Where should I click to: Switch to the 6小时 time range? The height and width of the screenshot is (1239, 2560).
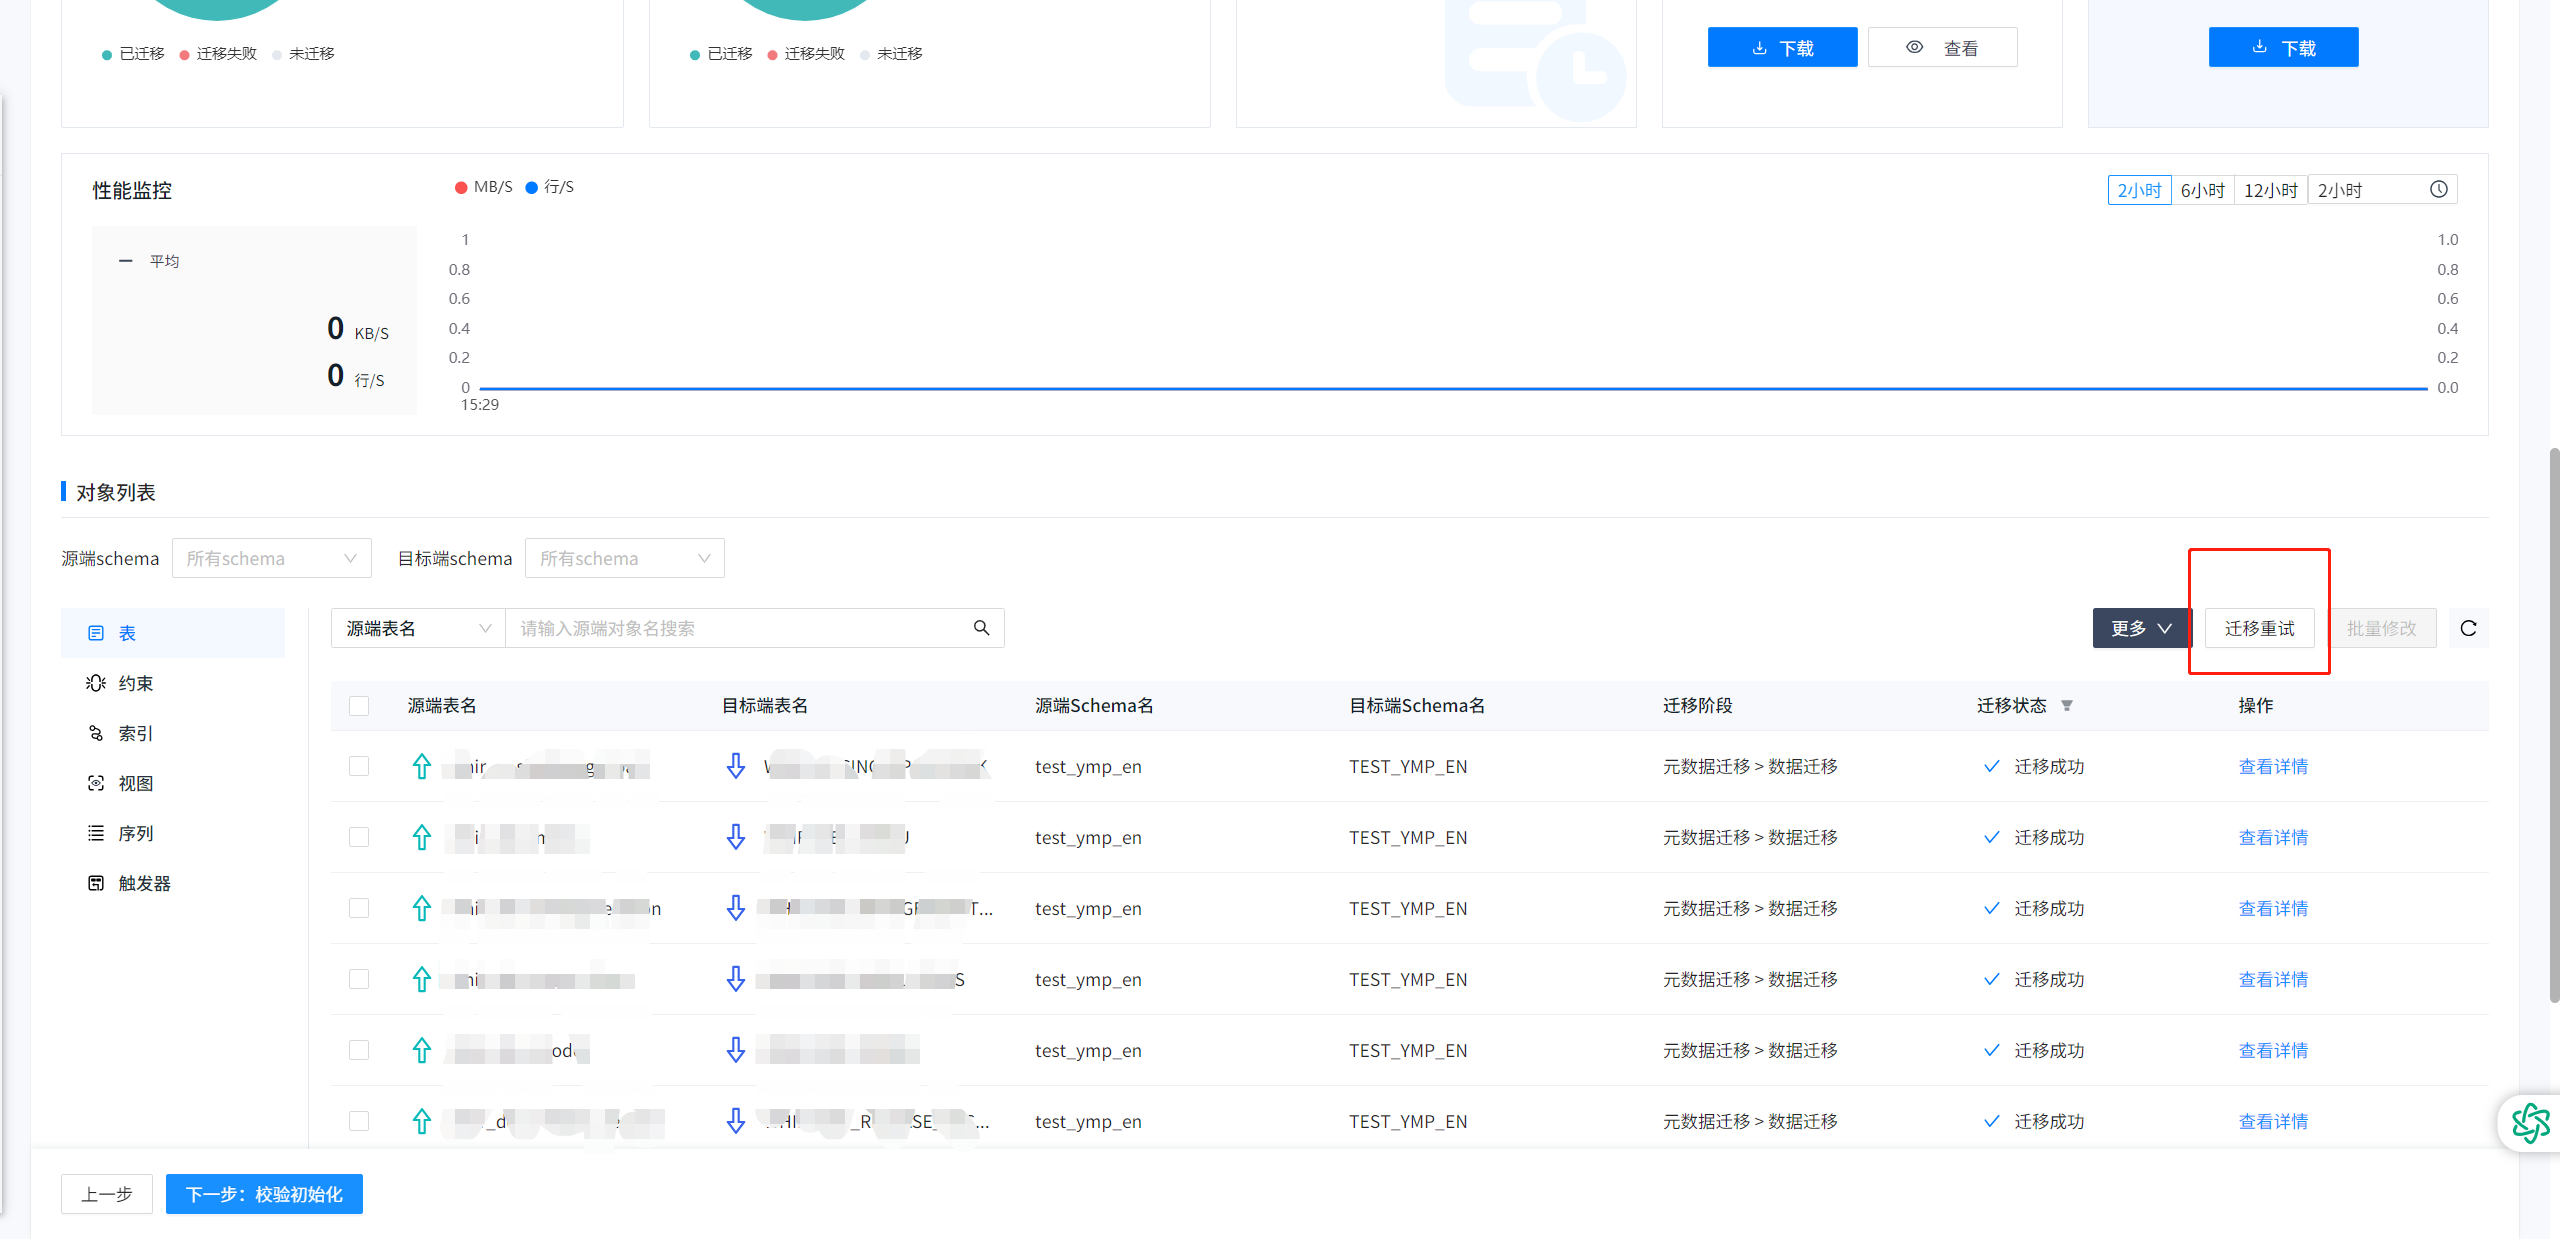pos(2202,190)
